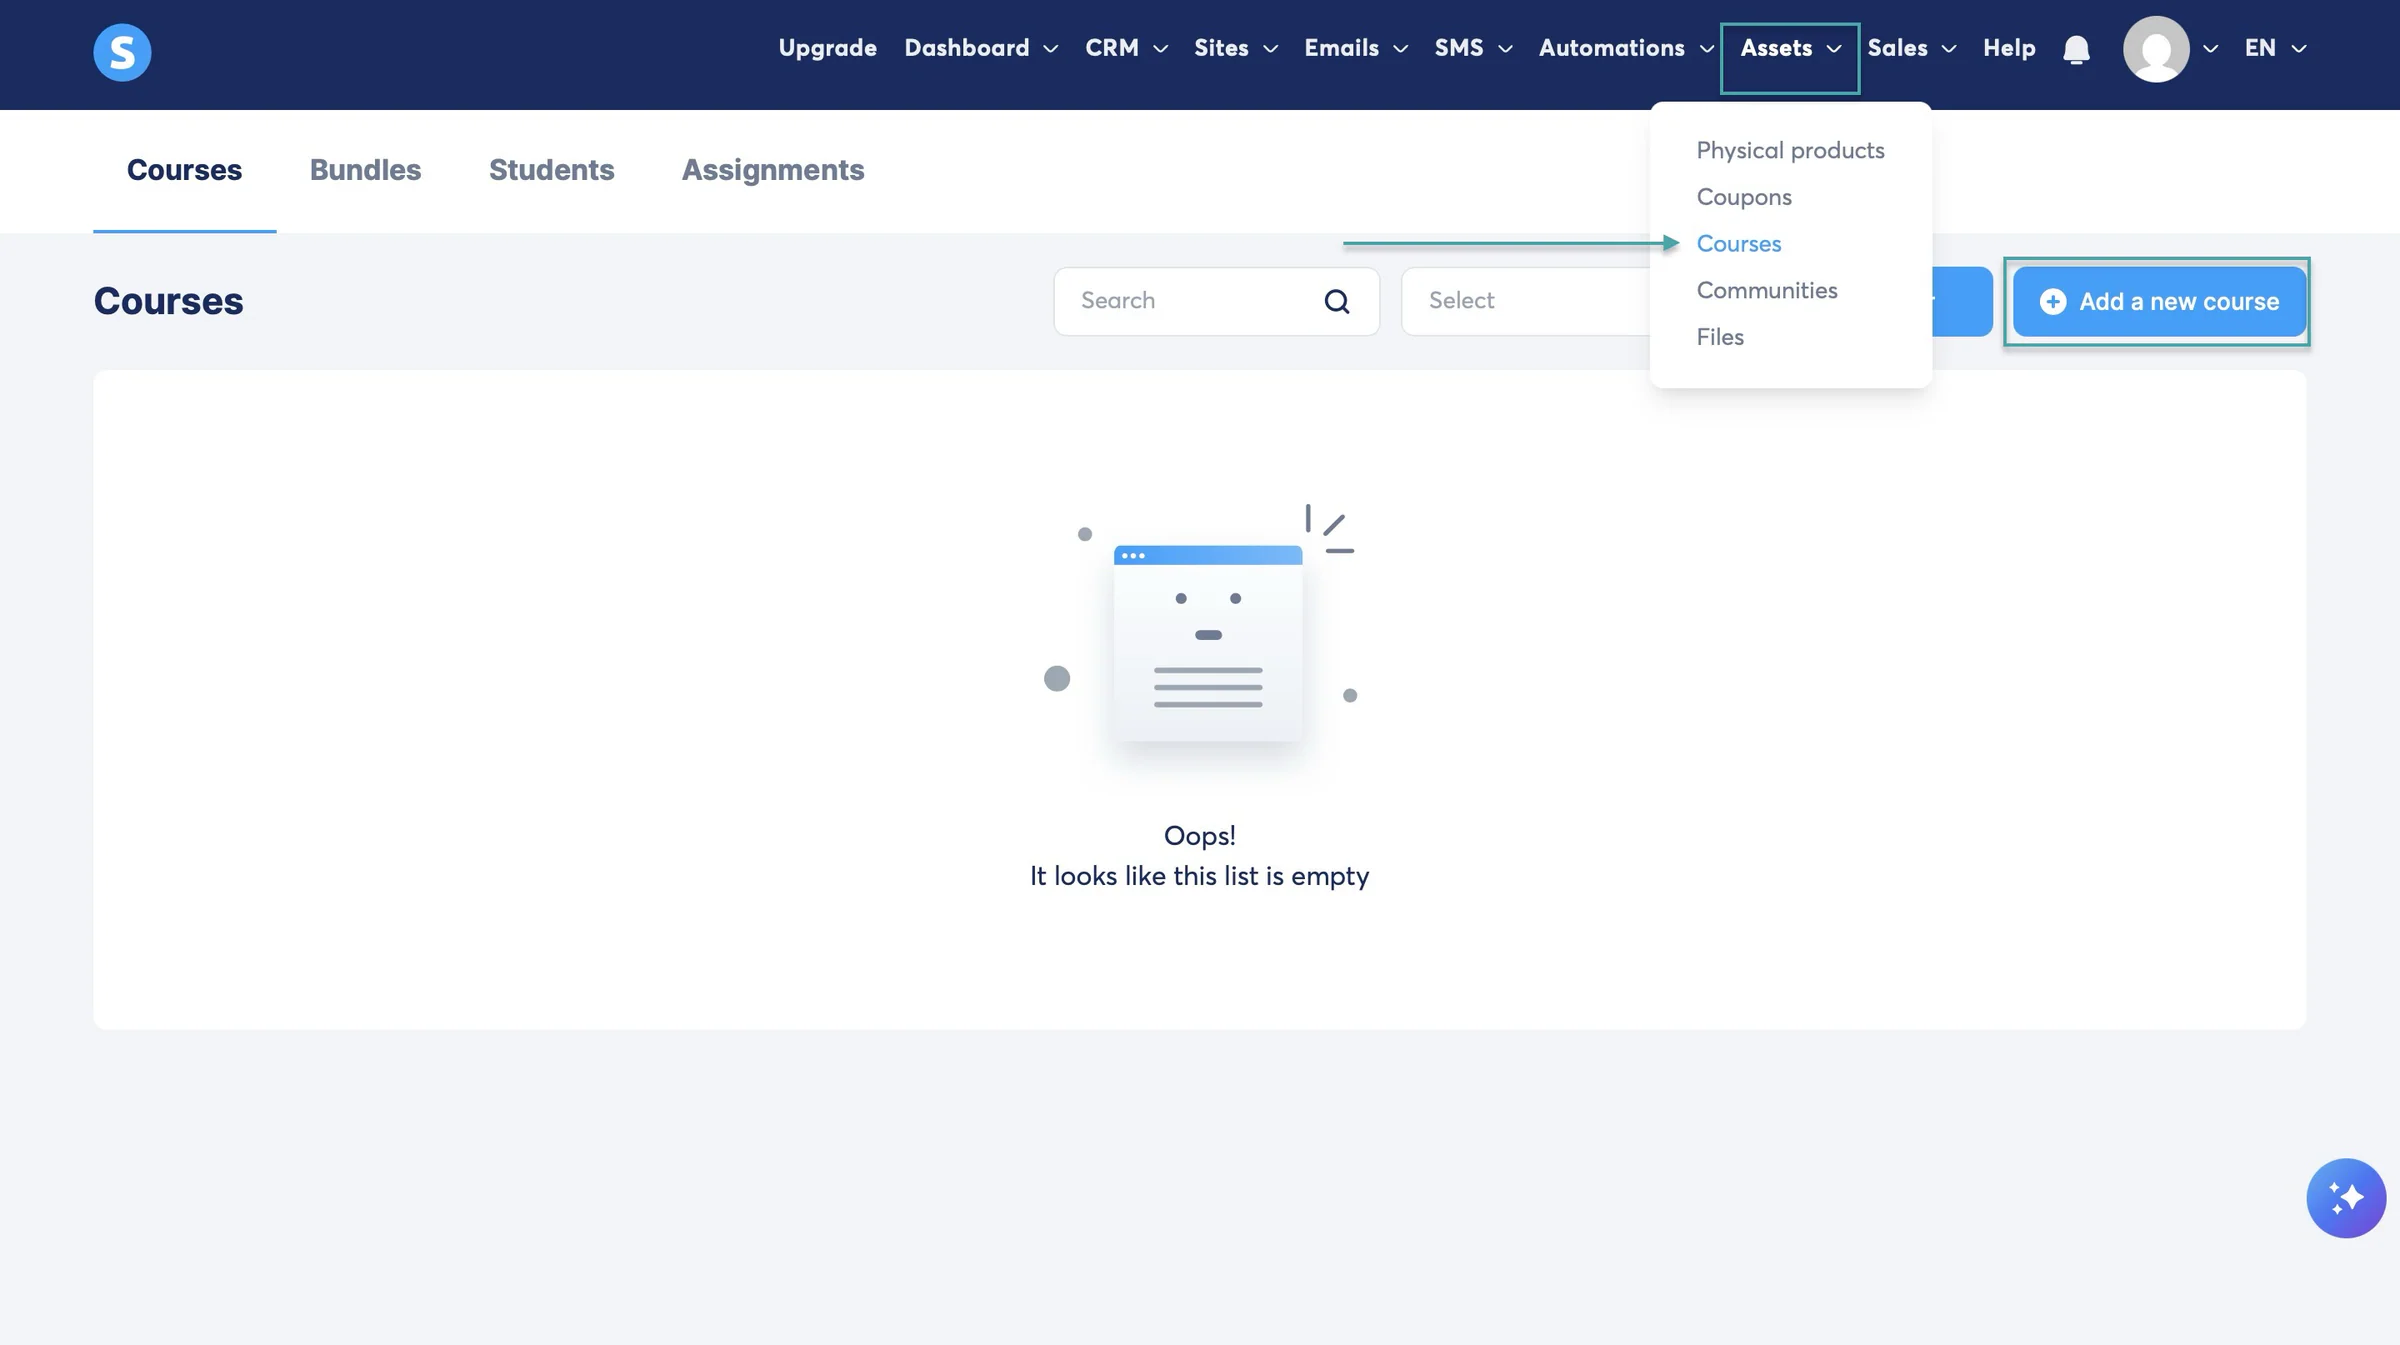Click the magnifier icon in Search

[x=1337, y=301]
